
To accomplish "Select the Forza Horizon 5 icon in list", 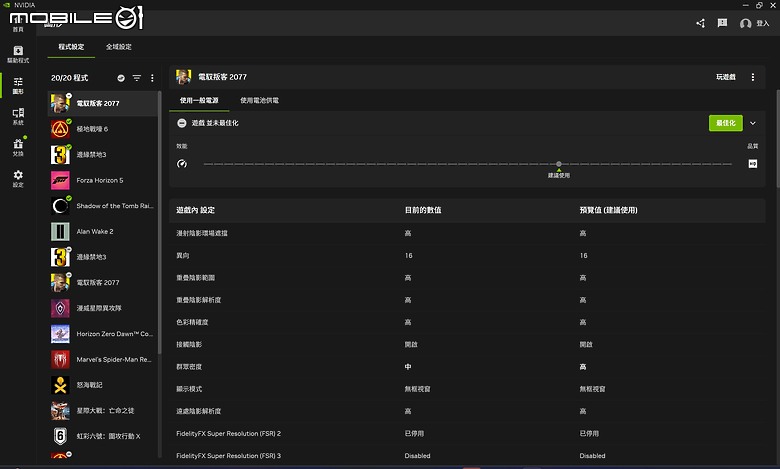I will [60, 181].
